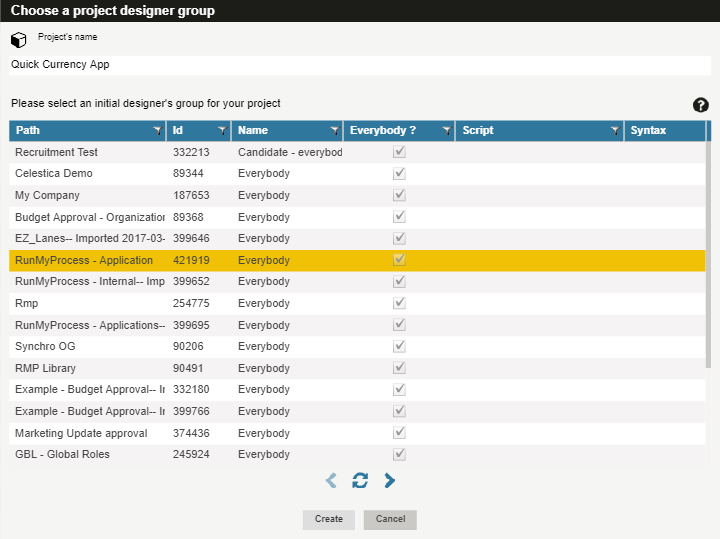Refresh the designer groups list

coord(360,481)
